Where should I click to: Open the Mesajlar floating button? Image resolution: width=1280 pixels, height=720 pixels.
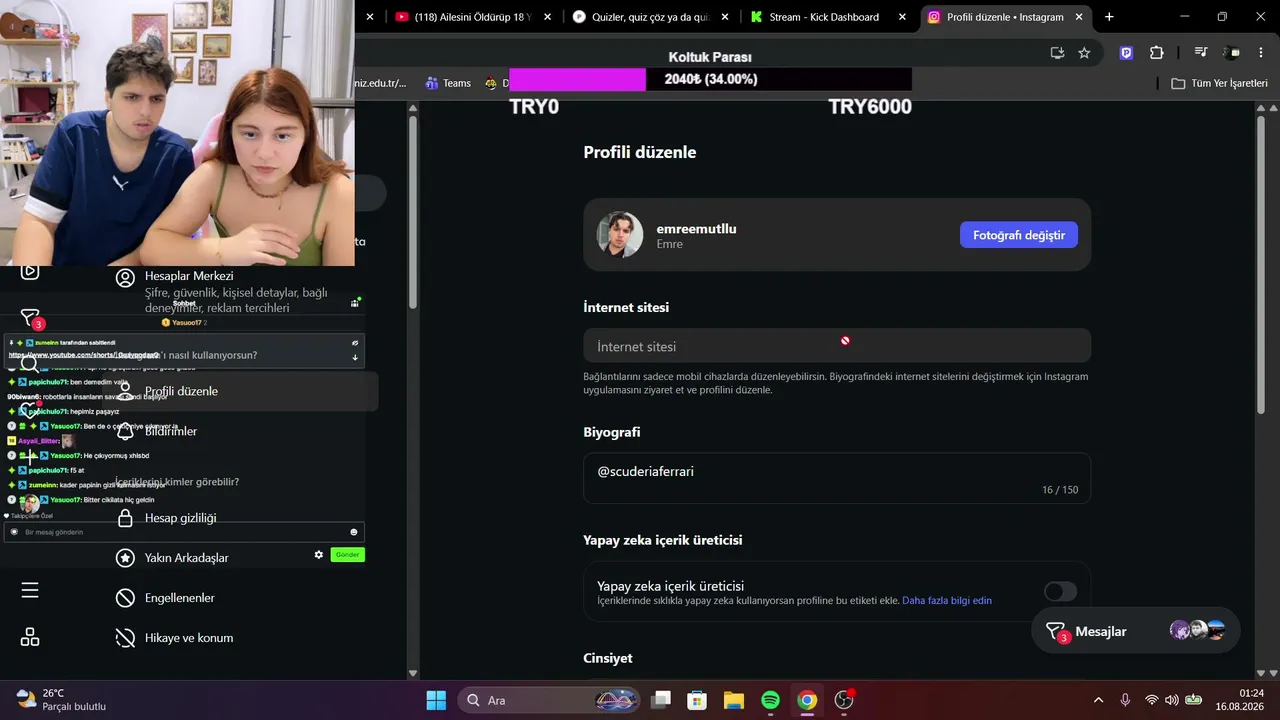pyautogui.click(x=1136, y=631)
